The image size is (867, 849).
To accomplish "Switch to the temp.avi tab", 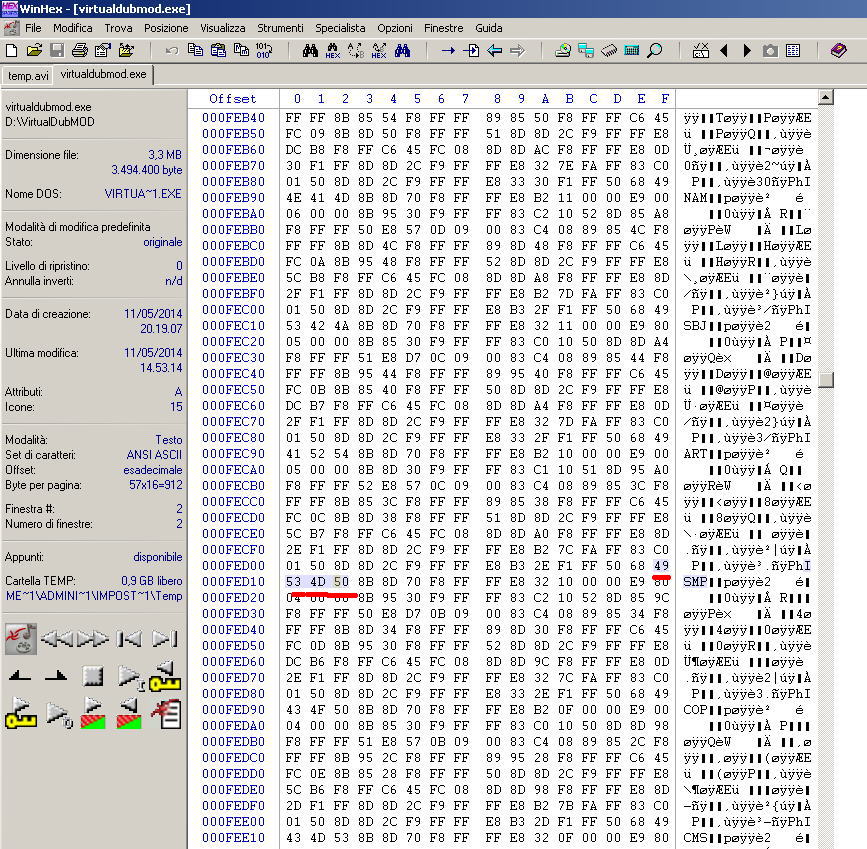I will tap(27, 75).
